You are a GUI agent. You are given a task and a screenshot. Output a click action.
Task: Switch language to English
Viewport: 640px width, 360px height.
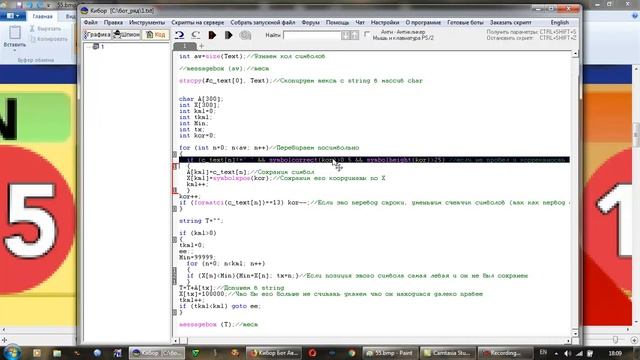tap(560, 22)
